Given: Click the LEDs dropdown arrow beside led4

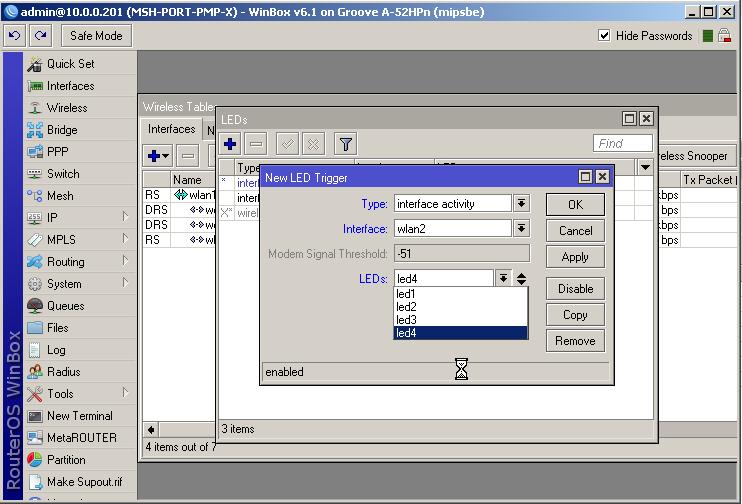Looking at the screenshot, I should 504,278.
